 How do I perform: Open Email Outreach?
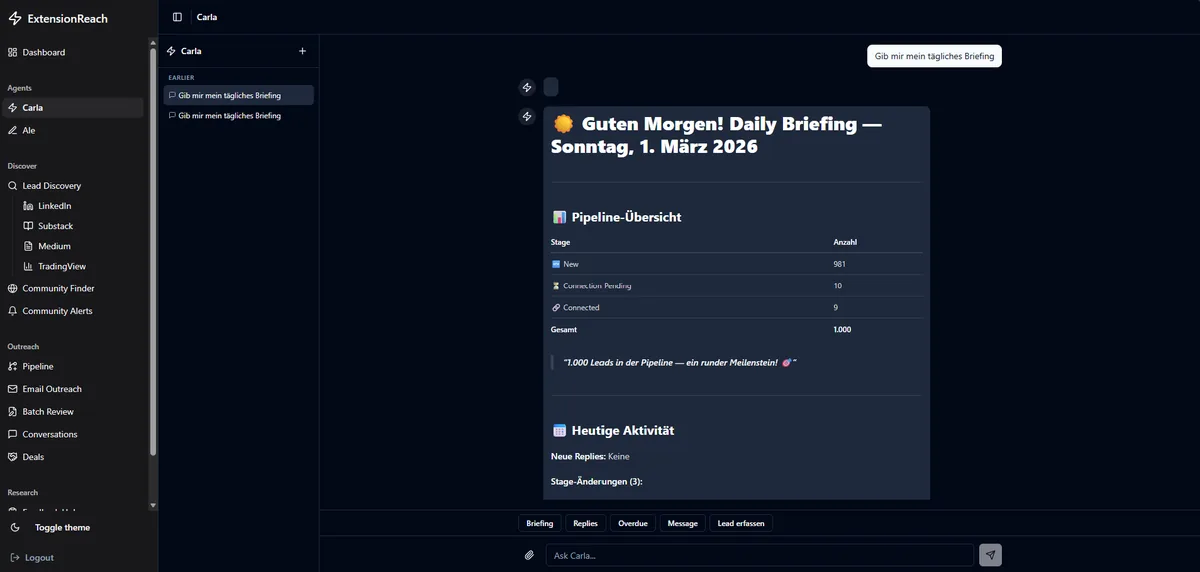[72, 389]
